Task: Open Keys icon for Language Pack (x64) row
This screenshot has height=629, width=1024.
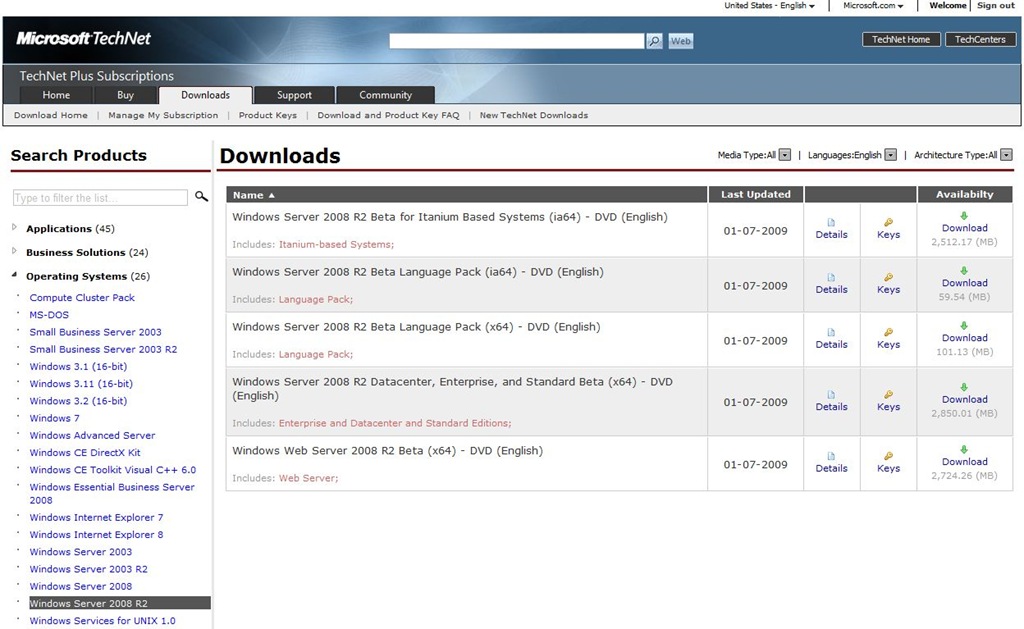Action: point(888,332)
